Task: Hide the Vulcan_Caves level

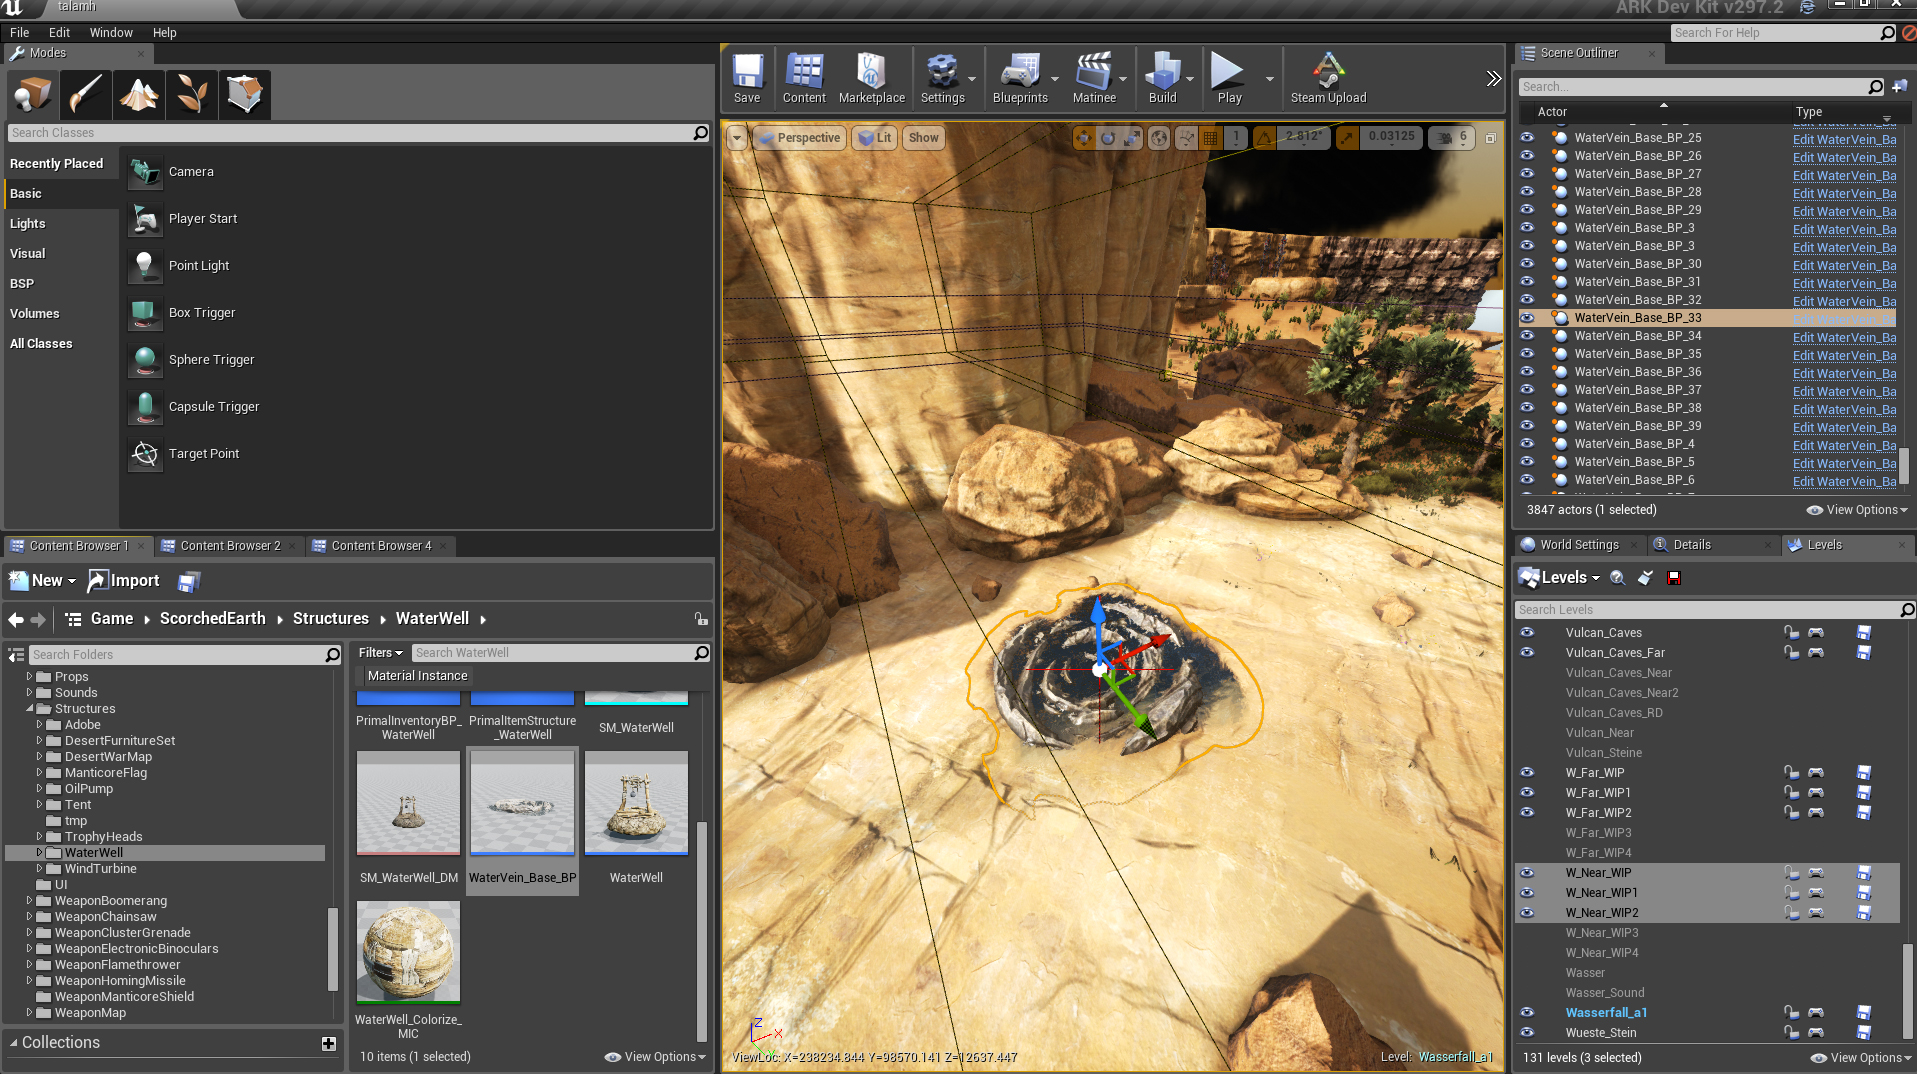Action: (1527, 633)
